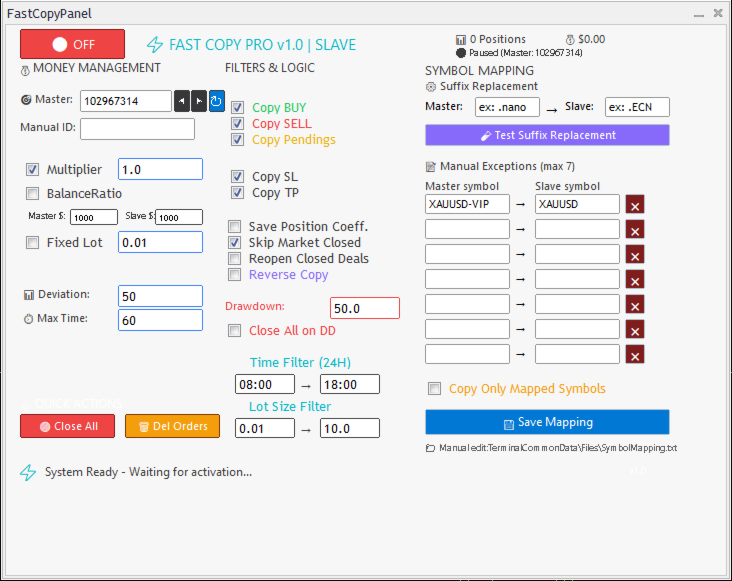Click the Deviation field showing 50
This screenshot has height=581, width=732.
(161, 296)
